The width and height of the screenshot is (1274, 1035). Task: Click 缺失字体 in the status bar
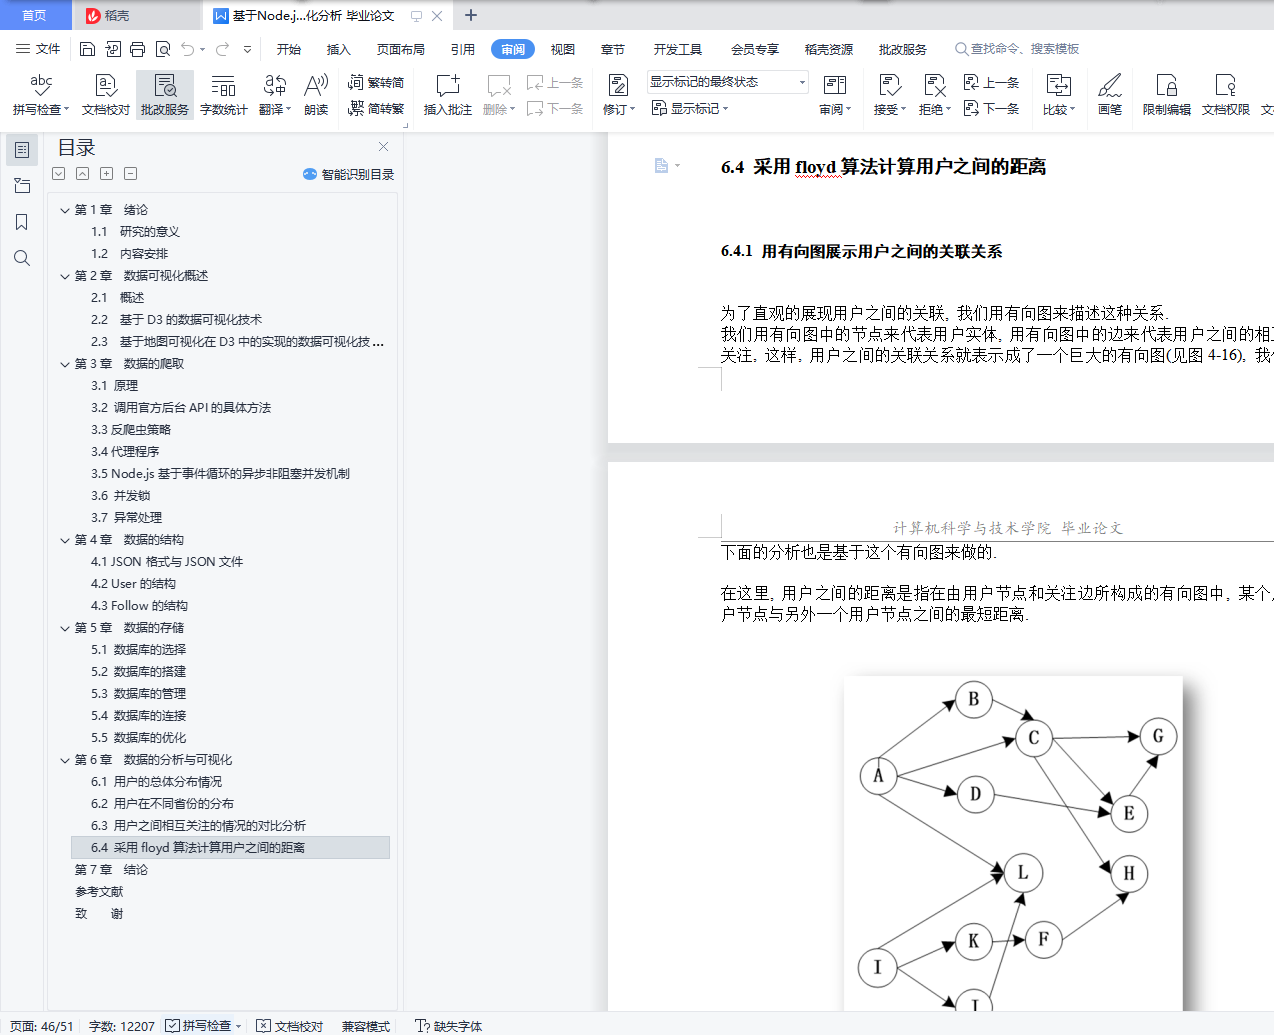click(448, 1026)
